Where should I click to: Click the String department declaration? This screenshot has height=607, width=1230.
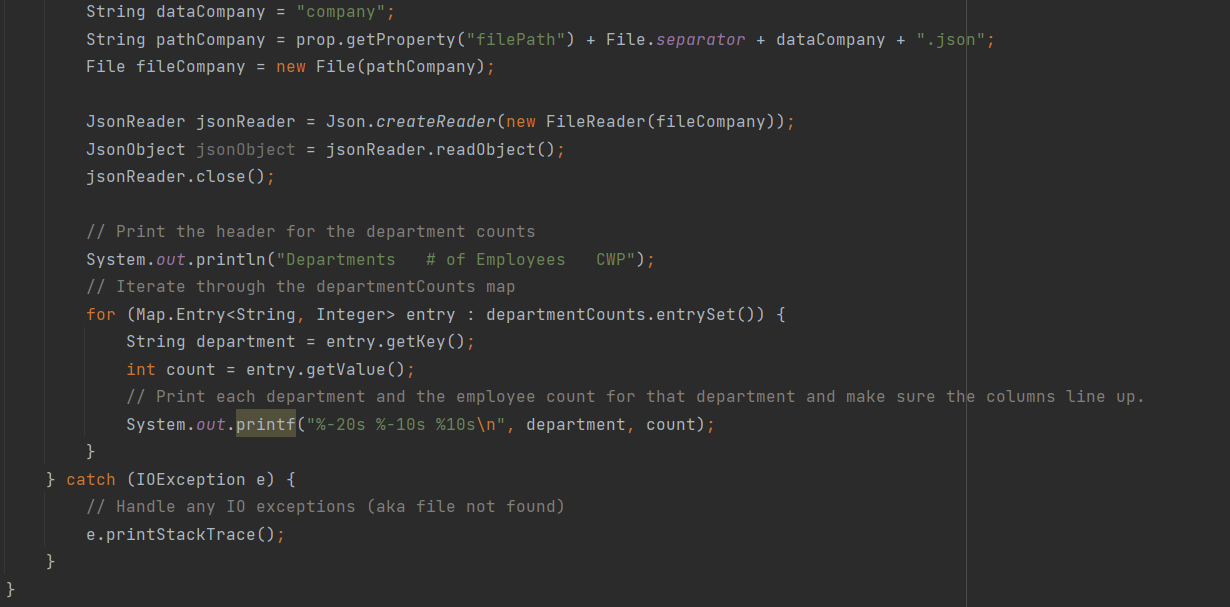point(211,342)
